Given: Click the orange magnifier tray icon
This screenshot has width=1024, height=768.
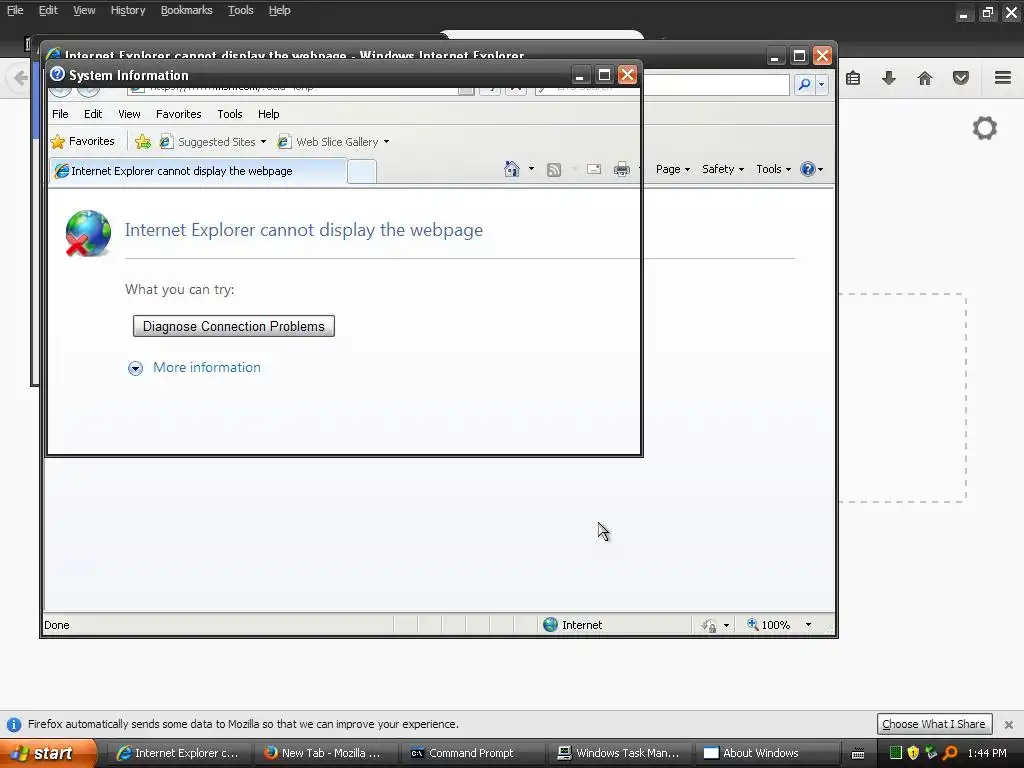Looking at the screenshot, I should click(950, 753).
